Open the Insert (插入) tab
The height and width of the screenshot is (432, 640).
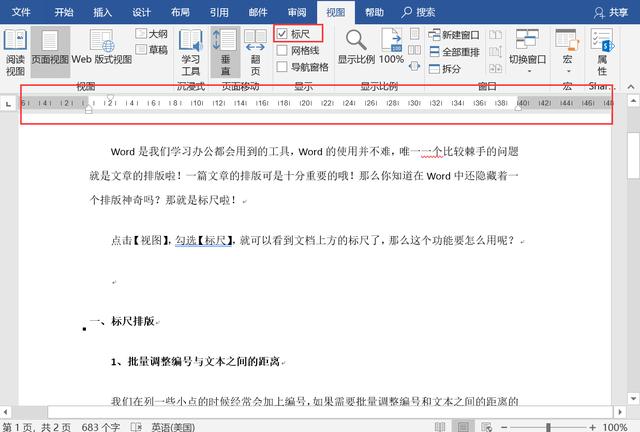102,12
